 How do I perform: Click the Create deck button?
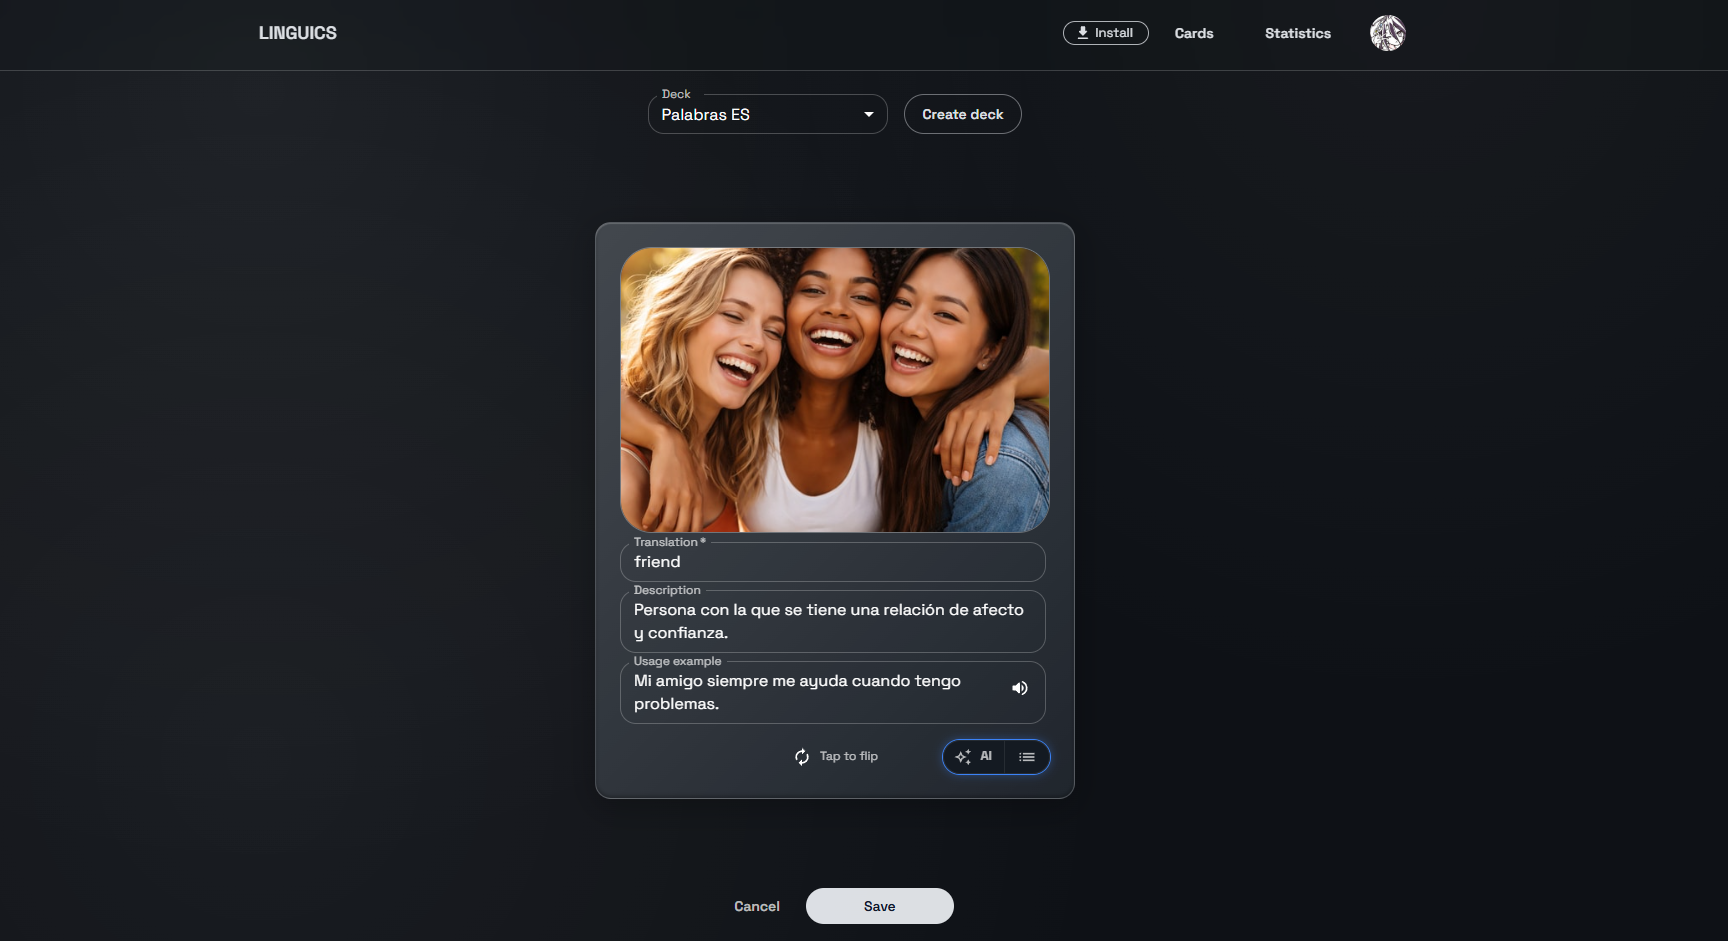click(962, 114)
